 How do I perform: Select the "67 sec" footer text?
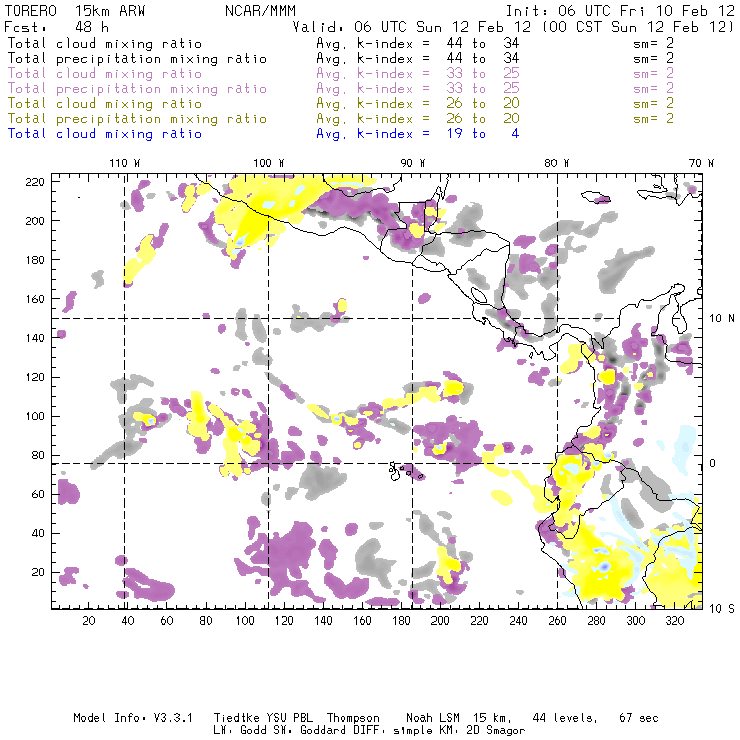[639, 718]
